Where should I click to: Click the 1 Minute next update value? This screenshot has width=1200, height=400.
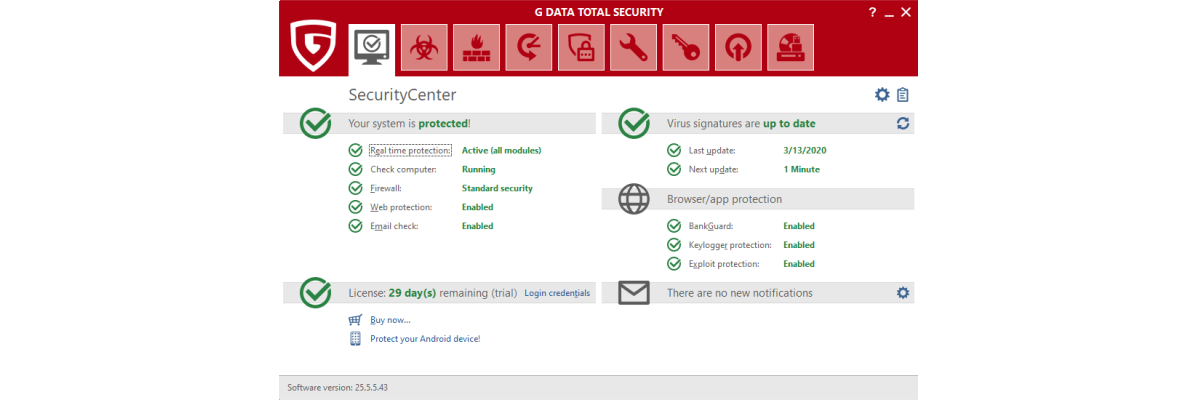[x=802, y=169]
